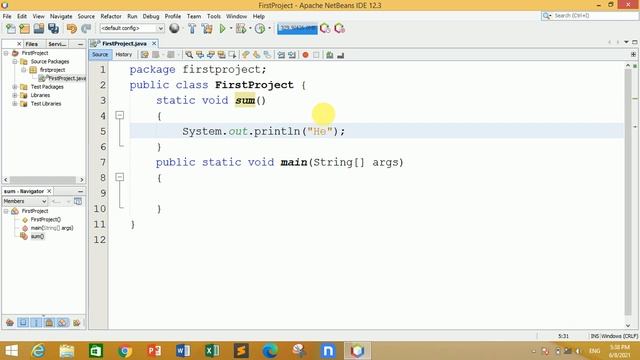Click the last icon on main toolbar
The image size is (640, 360).
point(339,29)
